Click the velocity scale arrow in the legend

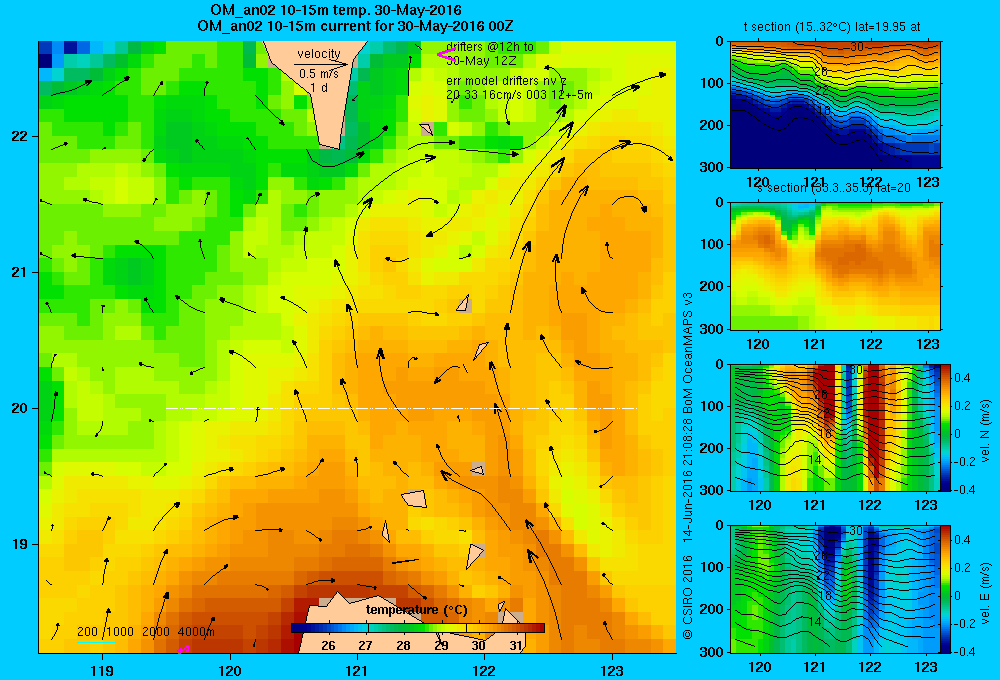pyautogui.click(x=321, y=64)
